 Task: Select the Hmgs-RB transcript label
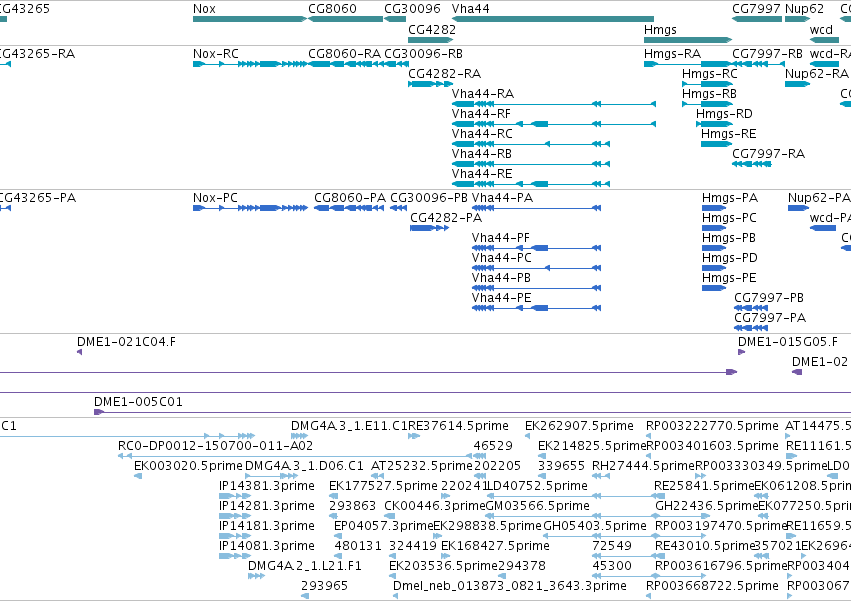(709, 94)
